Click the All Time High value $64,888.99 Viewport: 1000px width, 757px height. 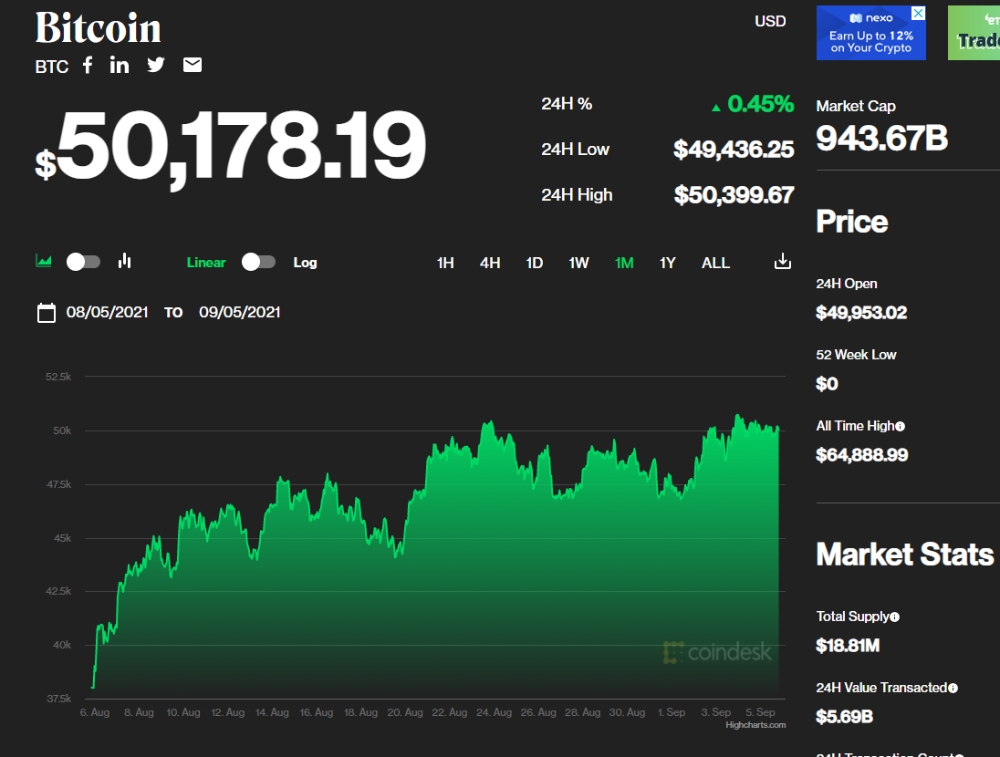(x=862, y=455)
